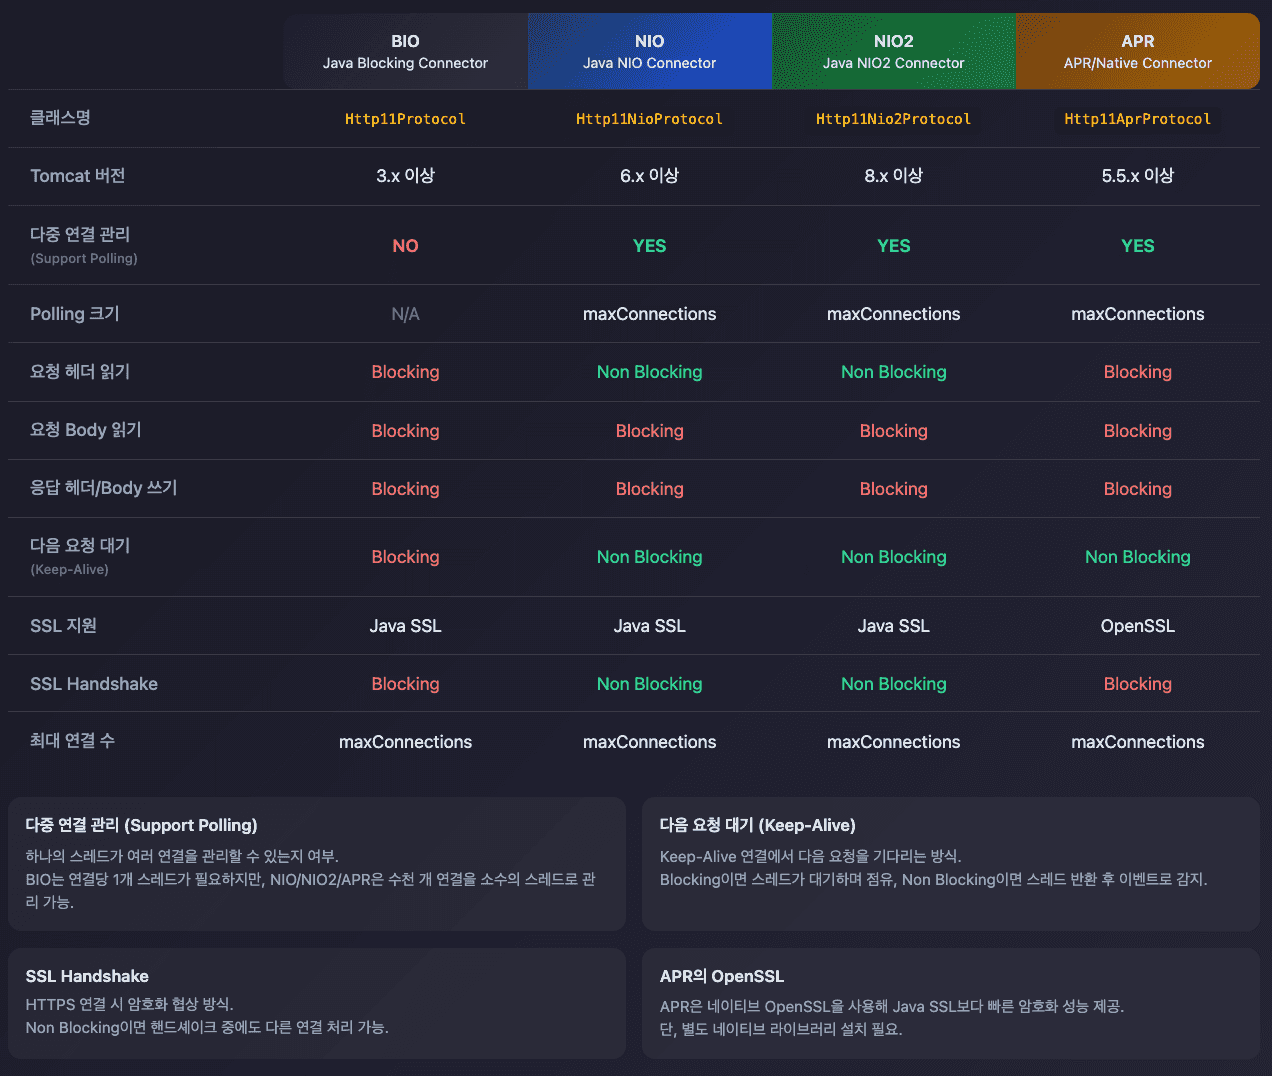Click the OpenSSL cell in the APR column
This screenshot has height=1076, width=1272.
point(1137,626)
